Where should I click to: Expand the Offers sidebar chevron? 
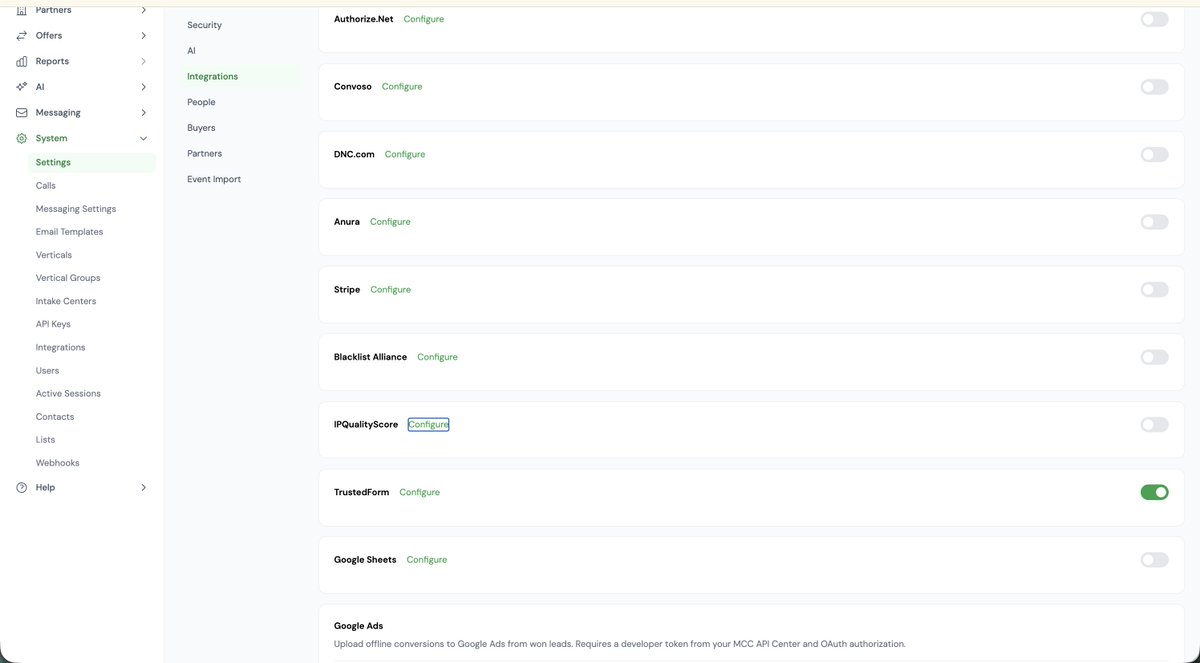coord(143,35)
